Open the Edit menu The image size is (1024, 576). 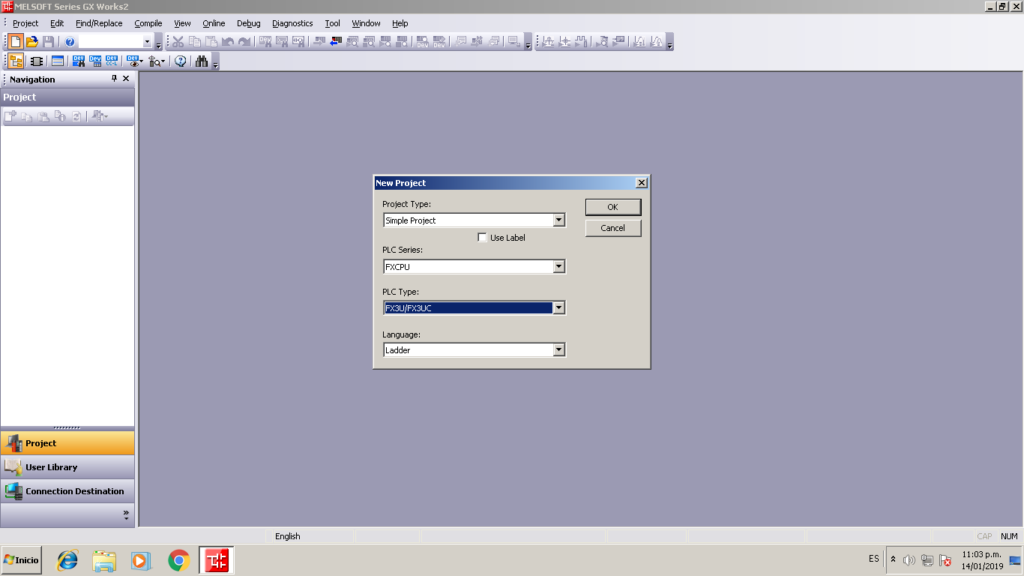point(57,24)
